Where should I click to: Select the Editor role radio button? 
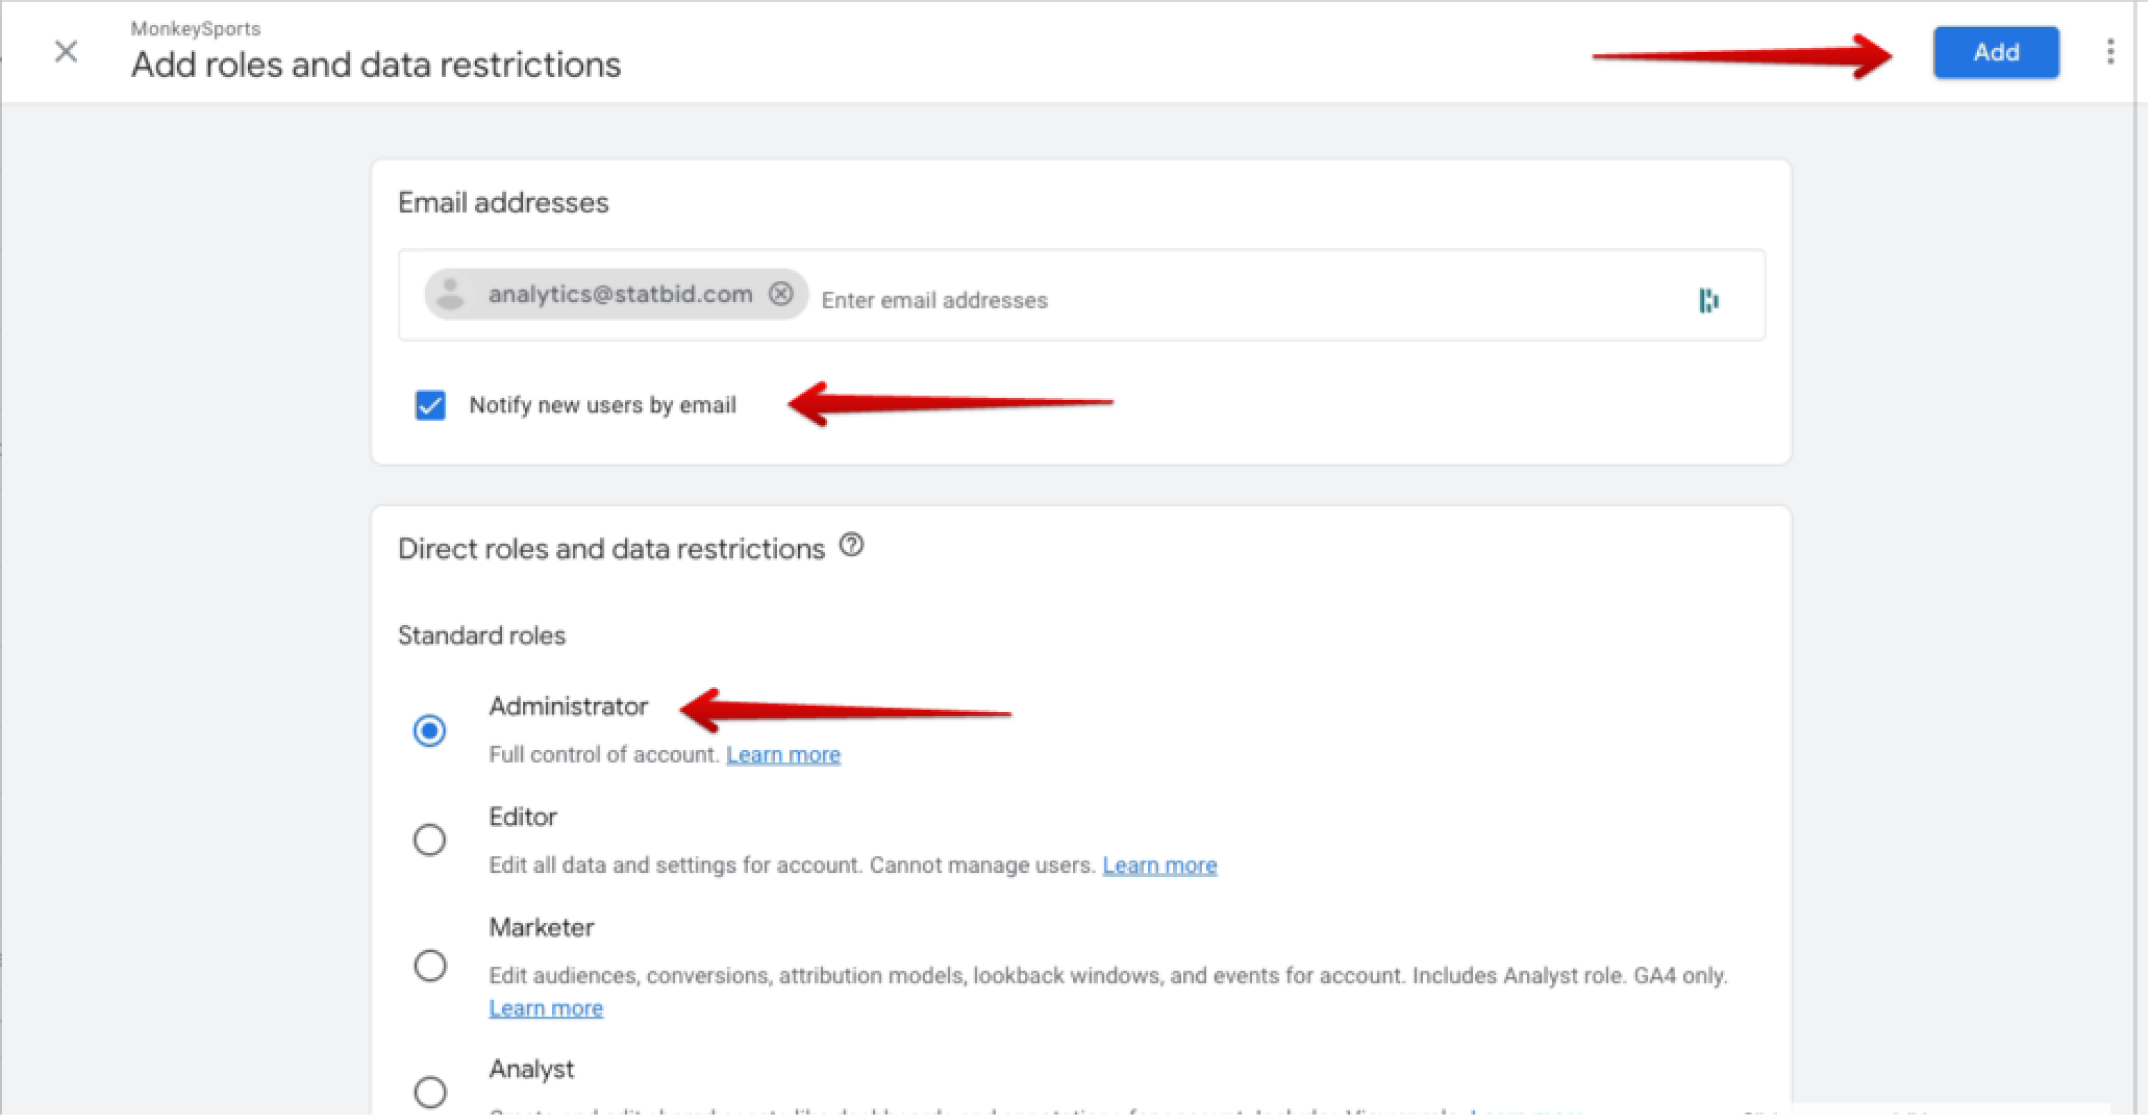(430, 840)
